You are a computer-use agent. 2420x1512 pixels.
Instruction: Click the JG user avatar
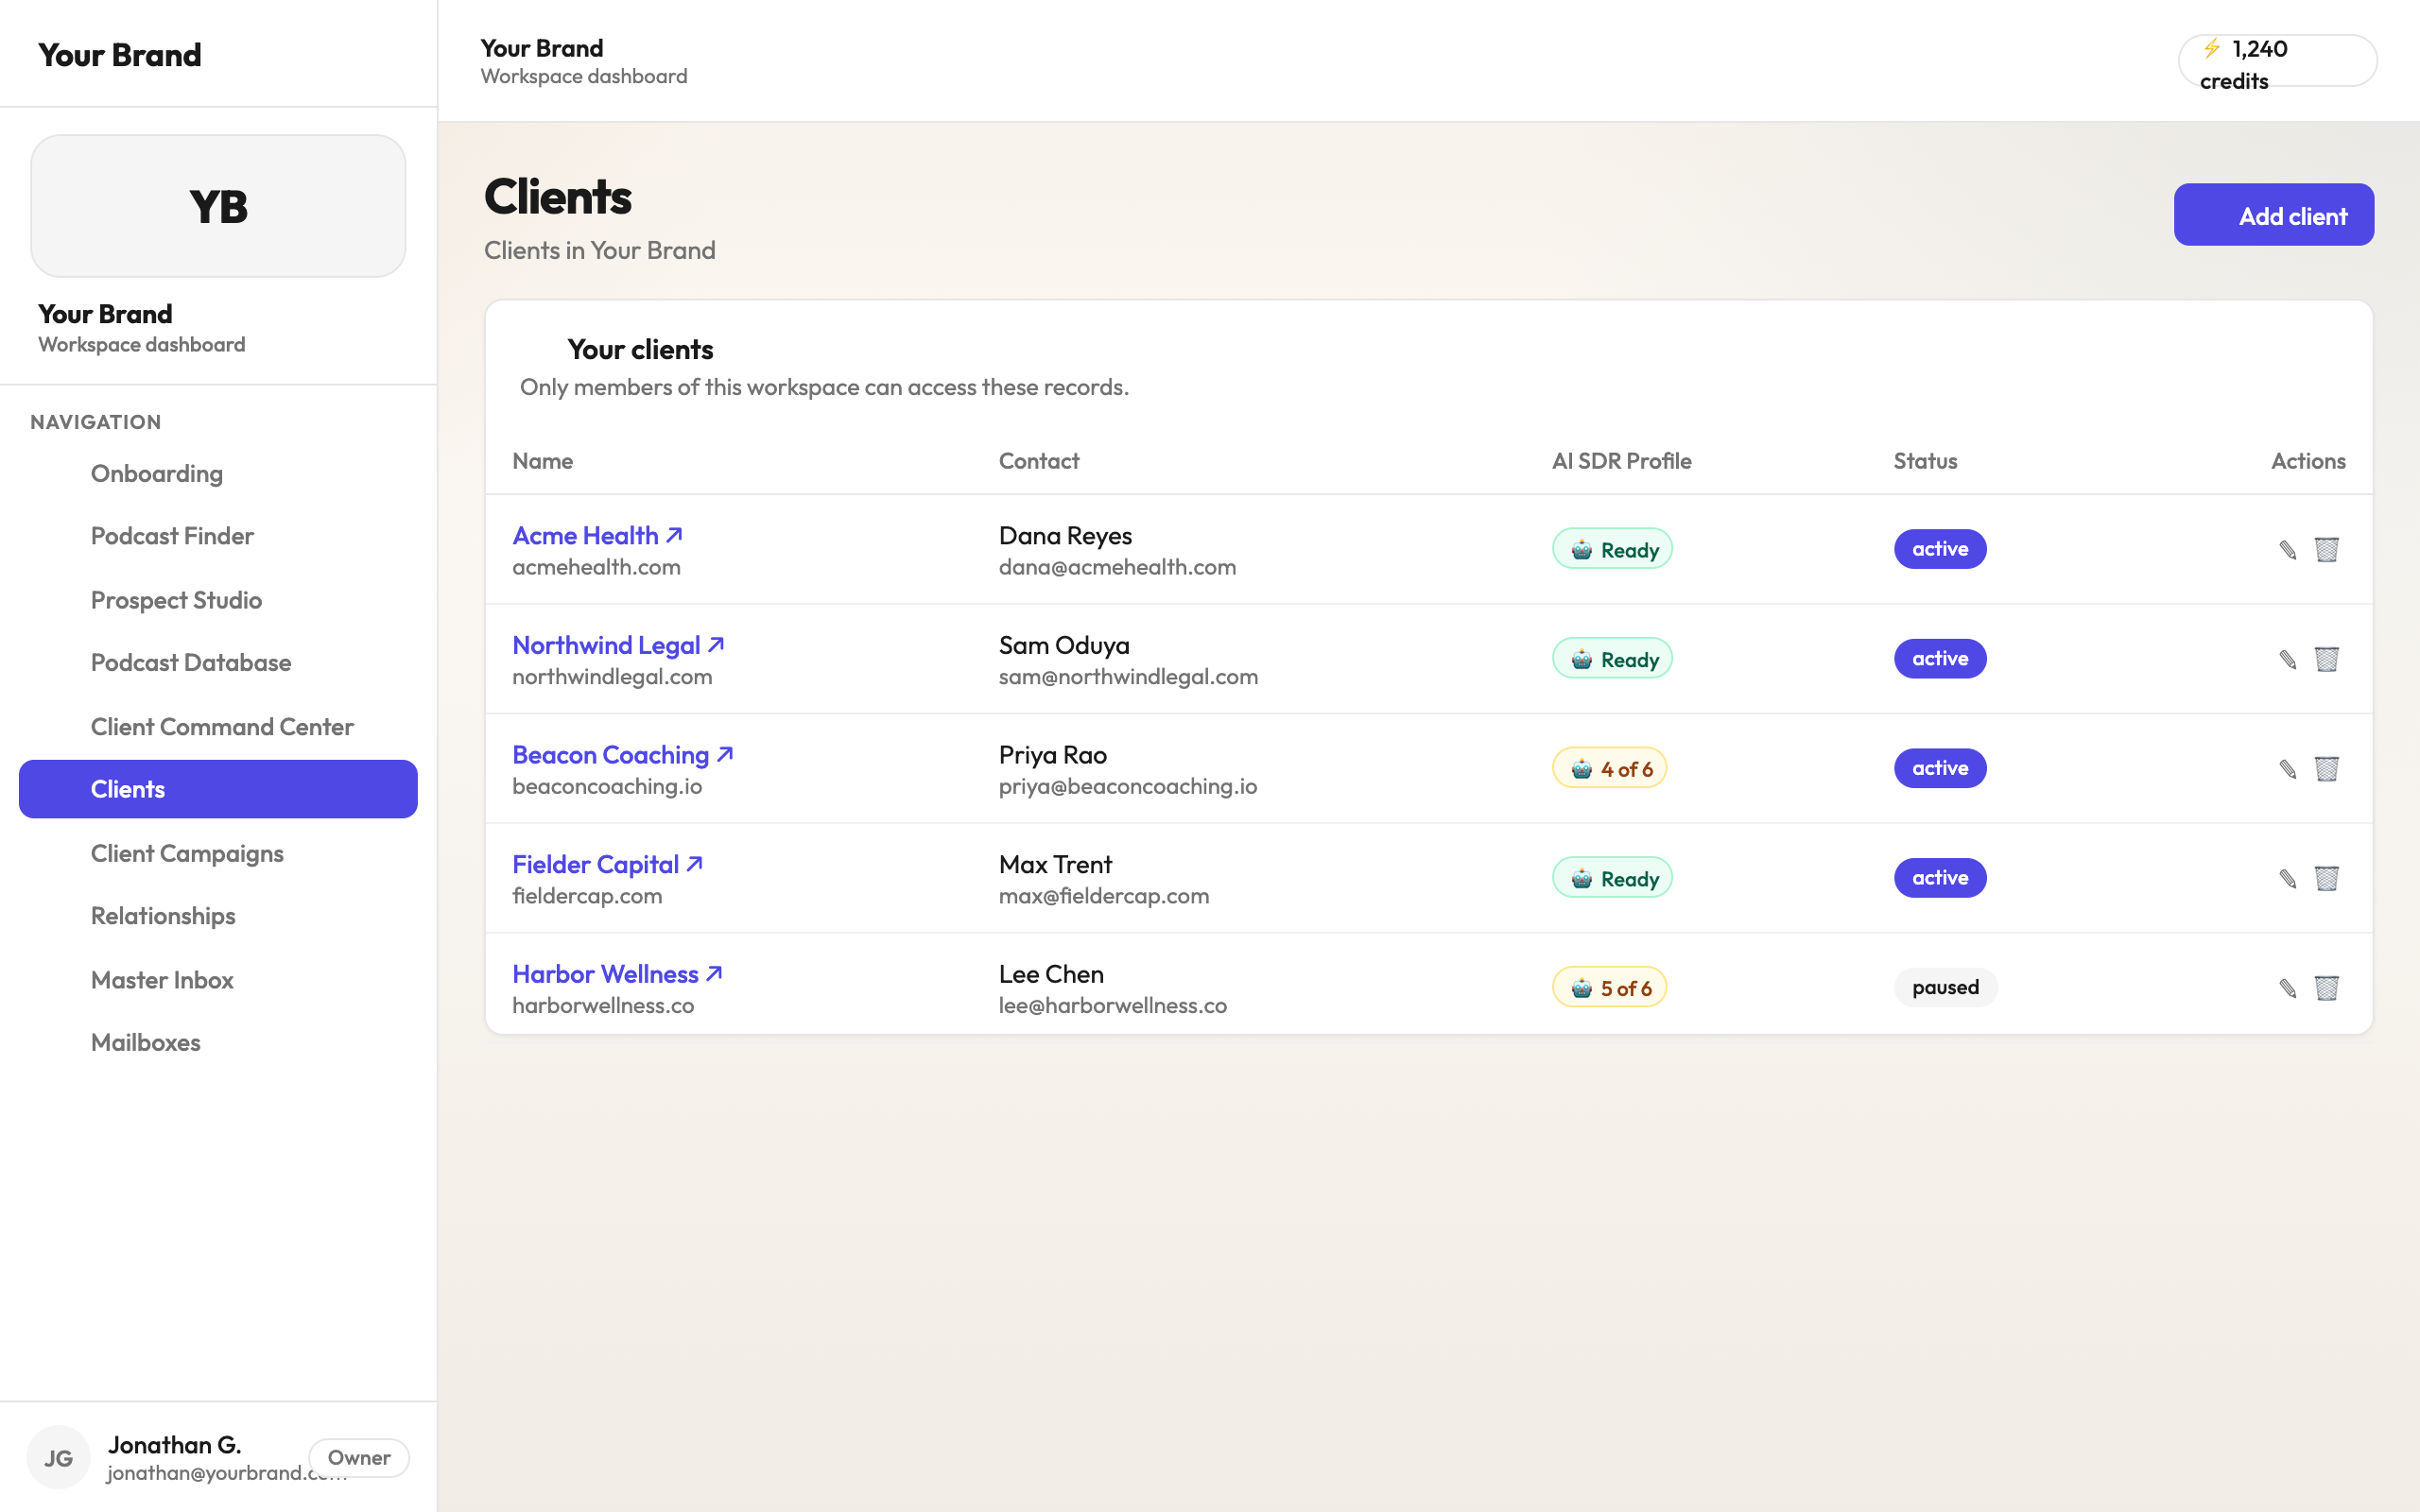point(58,1457)
